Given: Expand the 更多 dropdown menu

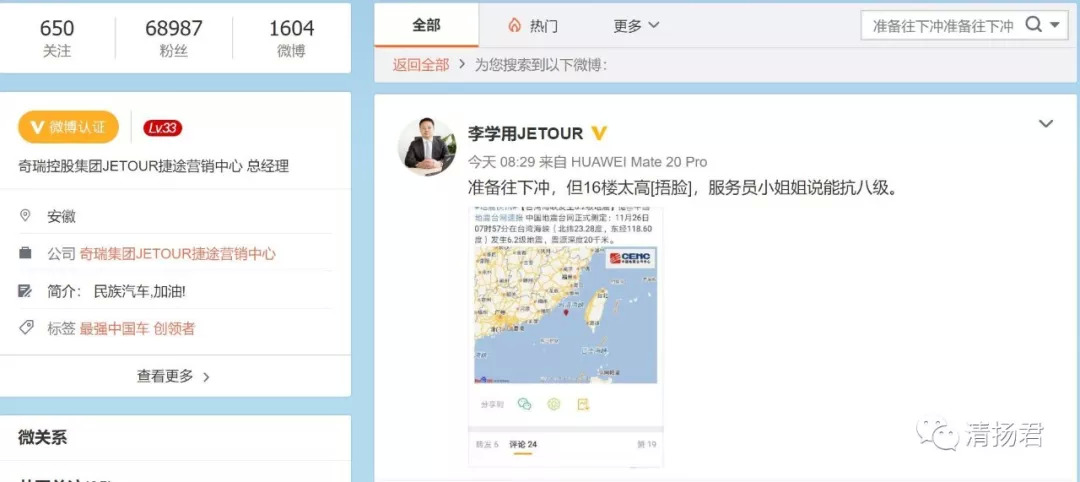Looking at the screenshot, I should tap(636, 26).
